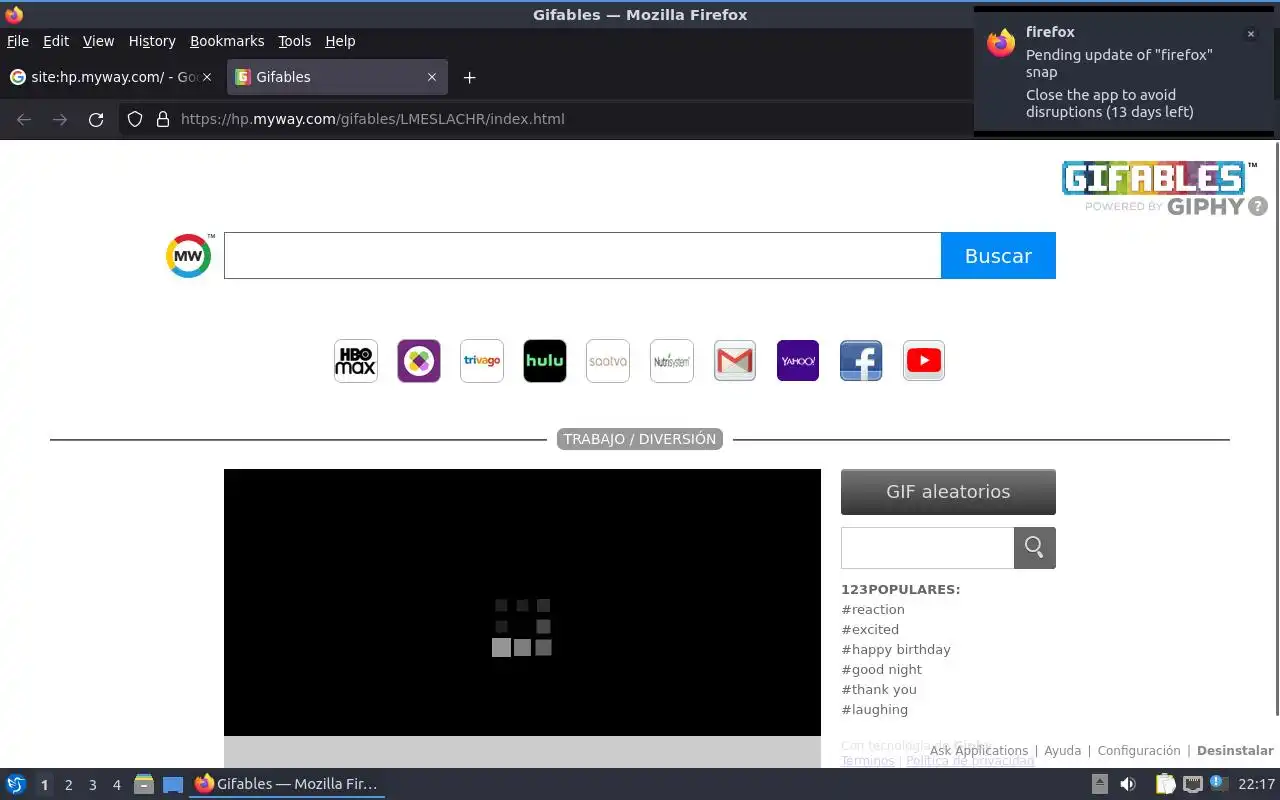Image resolution: width=1280 pixels, height=800 pixels.
Task: Open the application launcher menu in taskbar
Action: (16, 785)
